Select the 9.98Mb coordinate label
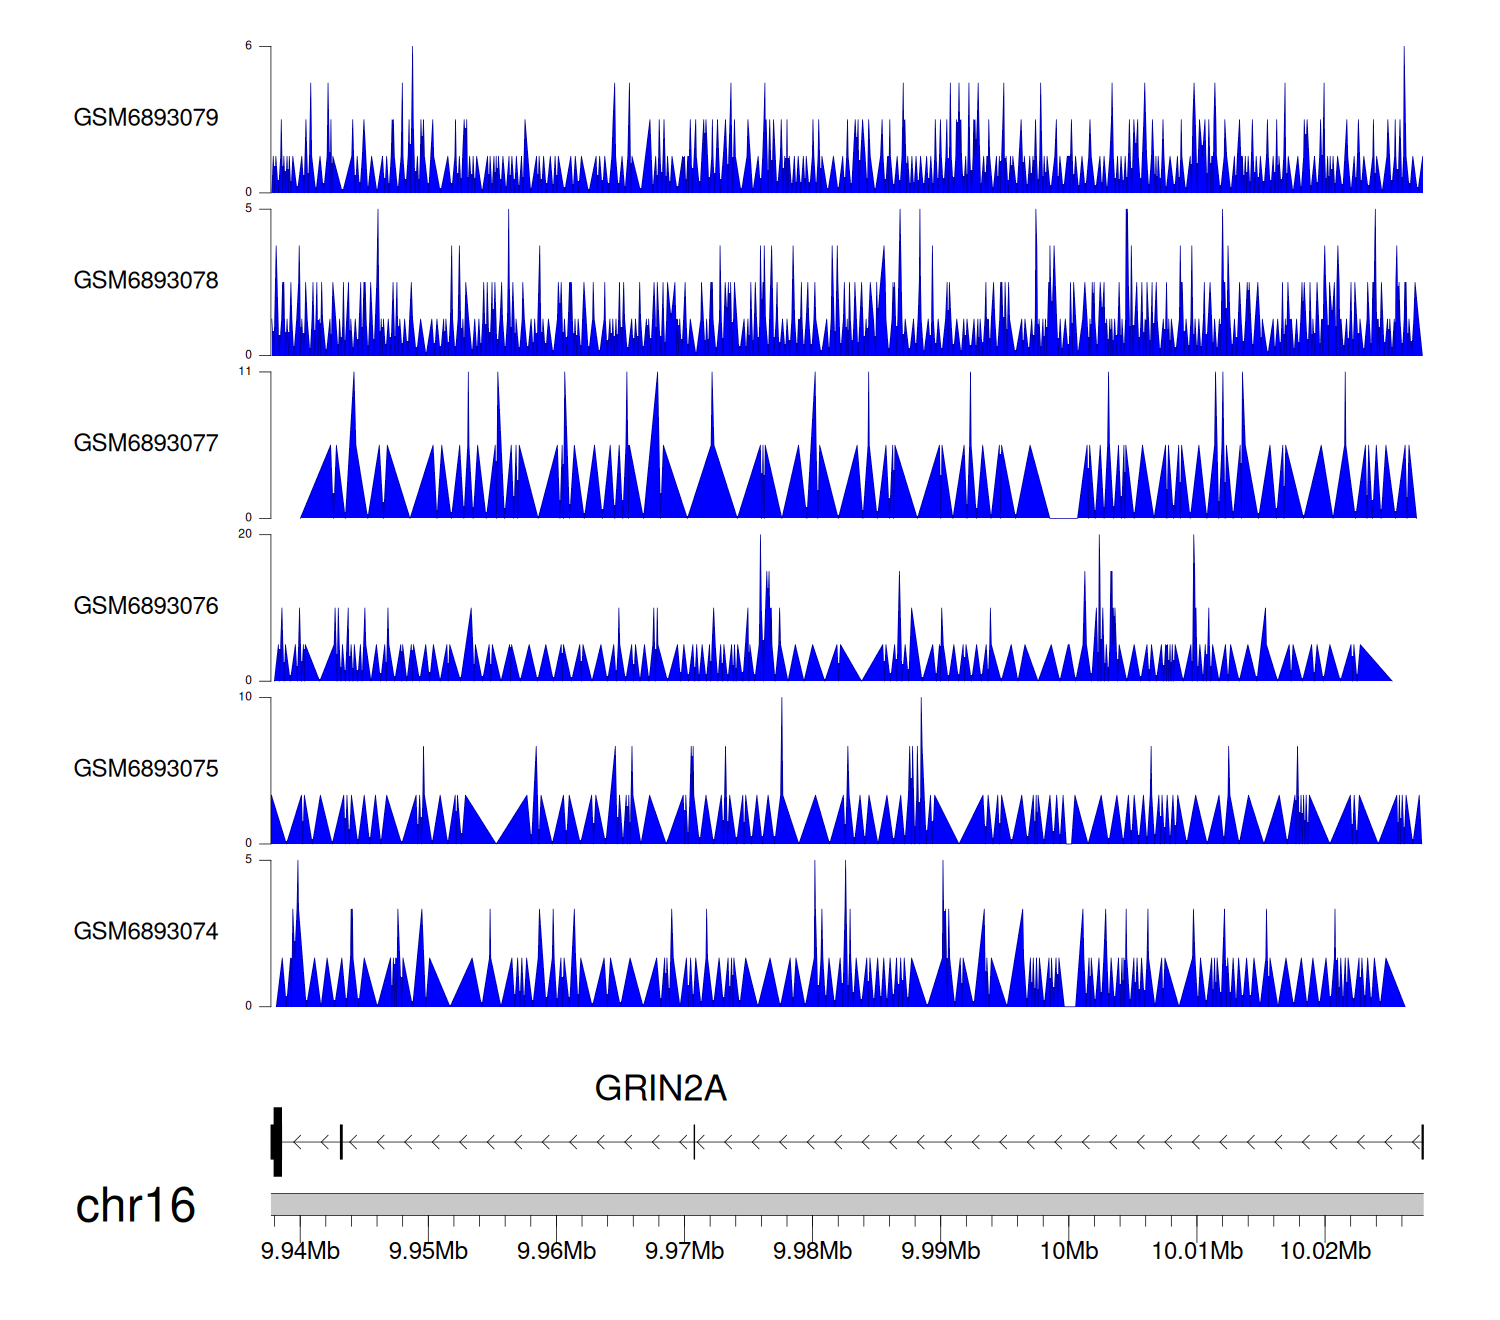Image resolution: width=1500 pixels, height=1320 pixels. click(812, 1252)
